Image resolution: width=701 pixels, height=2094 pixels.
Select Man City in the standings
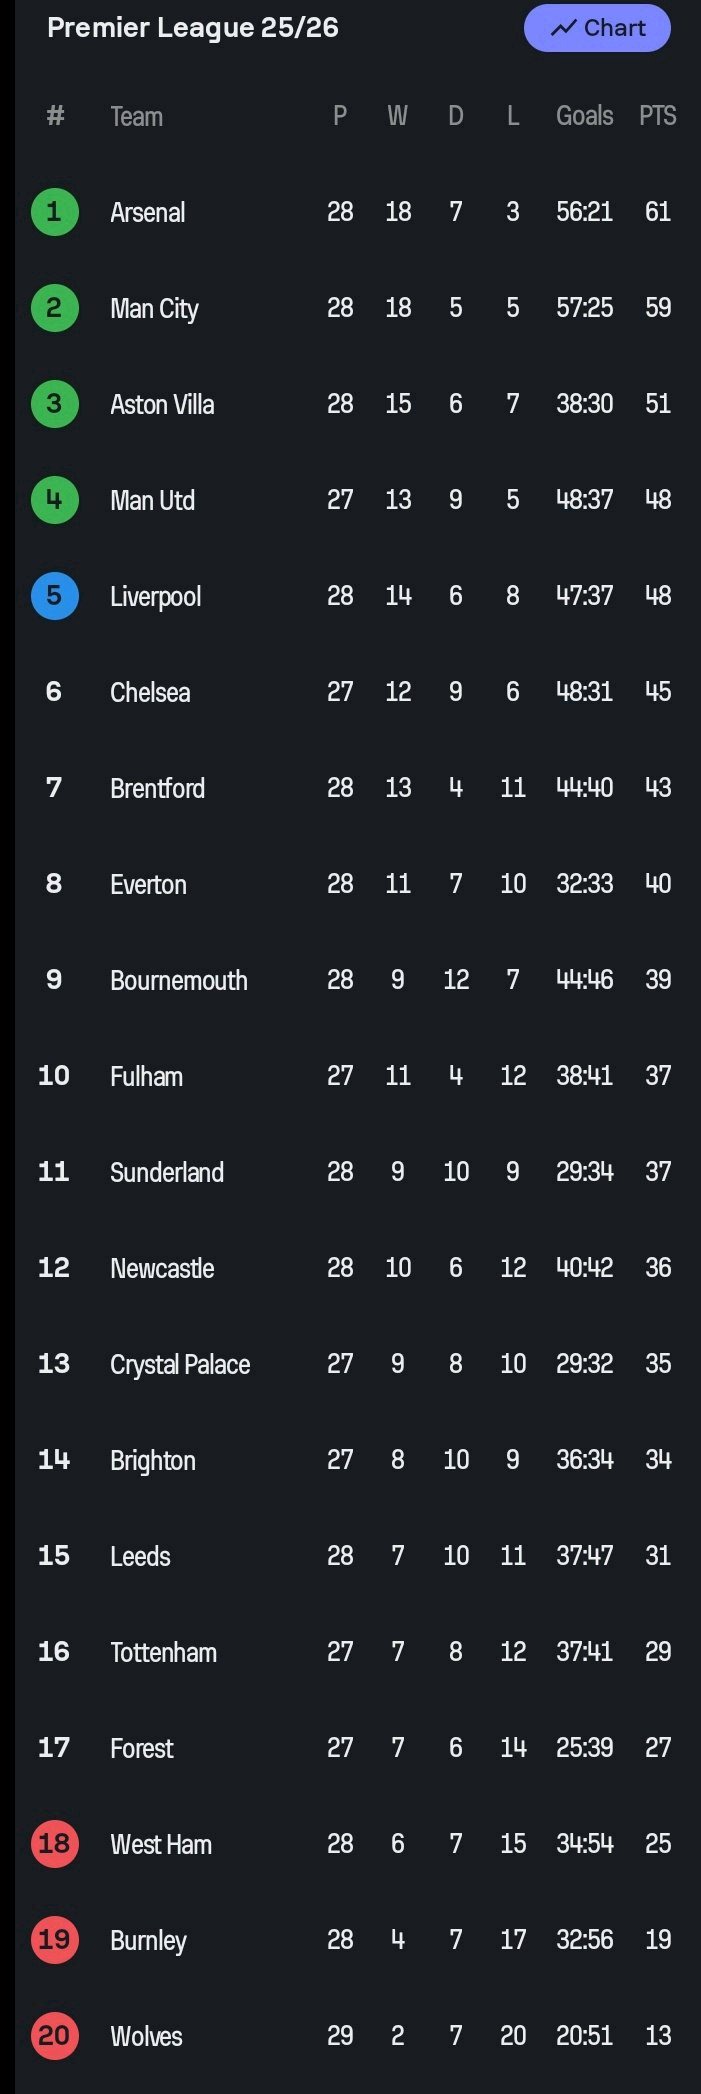(154, 308)
